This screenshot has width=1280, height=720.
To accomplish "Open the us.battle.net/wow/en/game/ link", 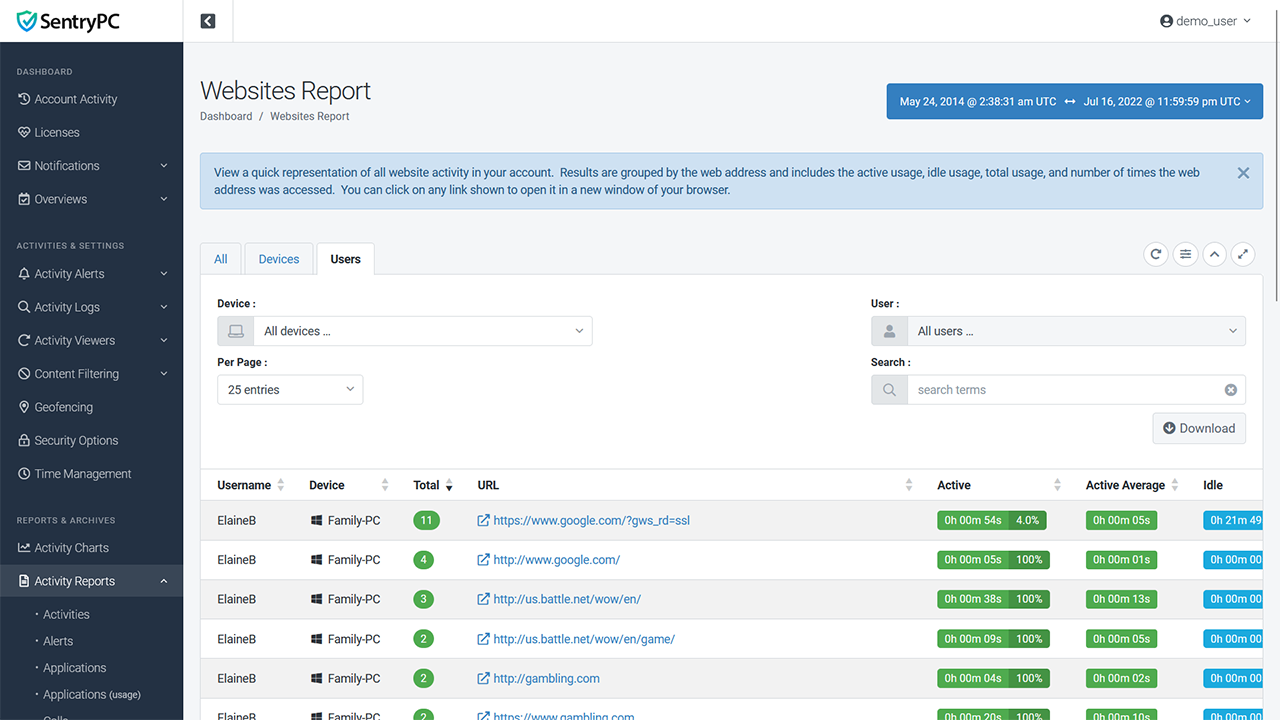I will (584, 639).
